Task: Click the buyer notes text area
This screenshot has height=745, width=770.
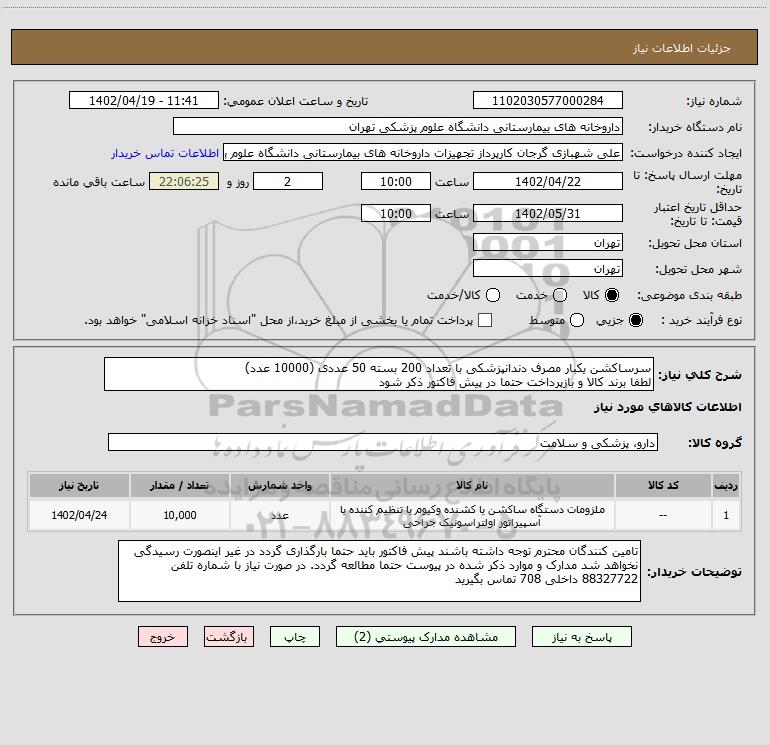Action: click(380, 571)
